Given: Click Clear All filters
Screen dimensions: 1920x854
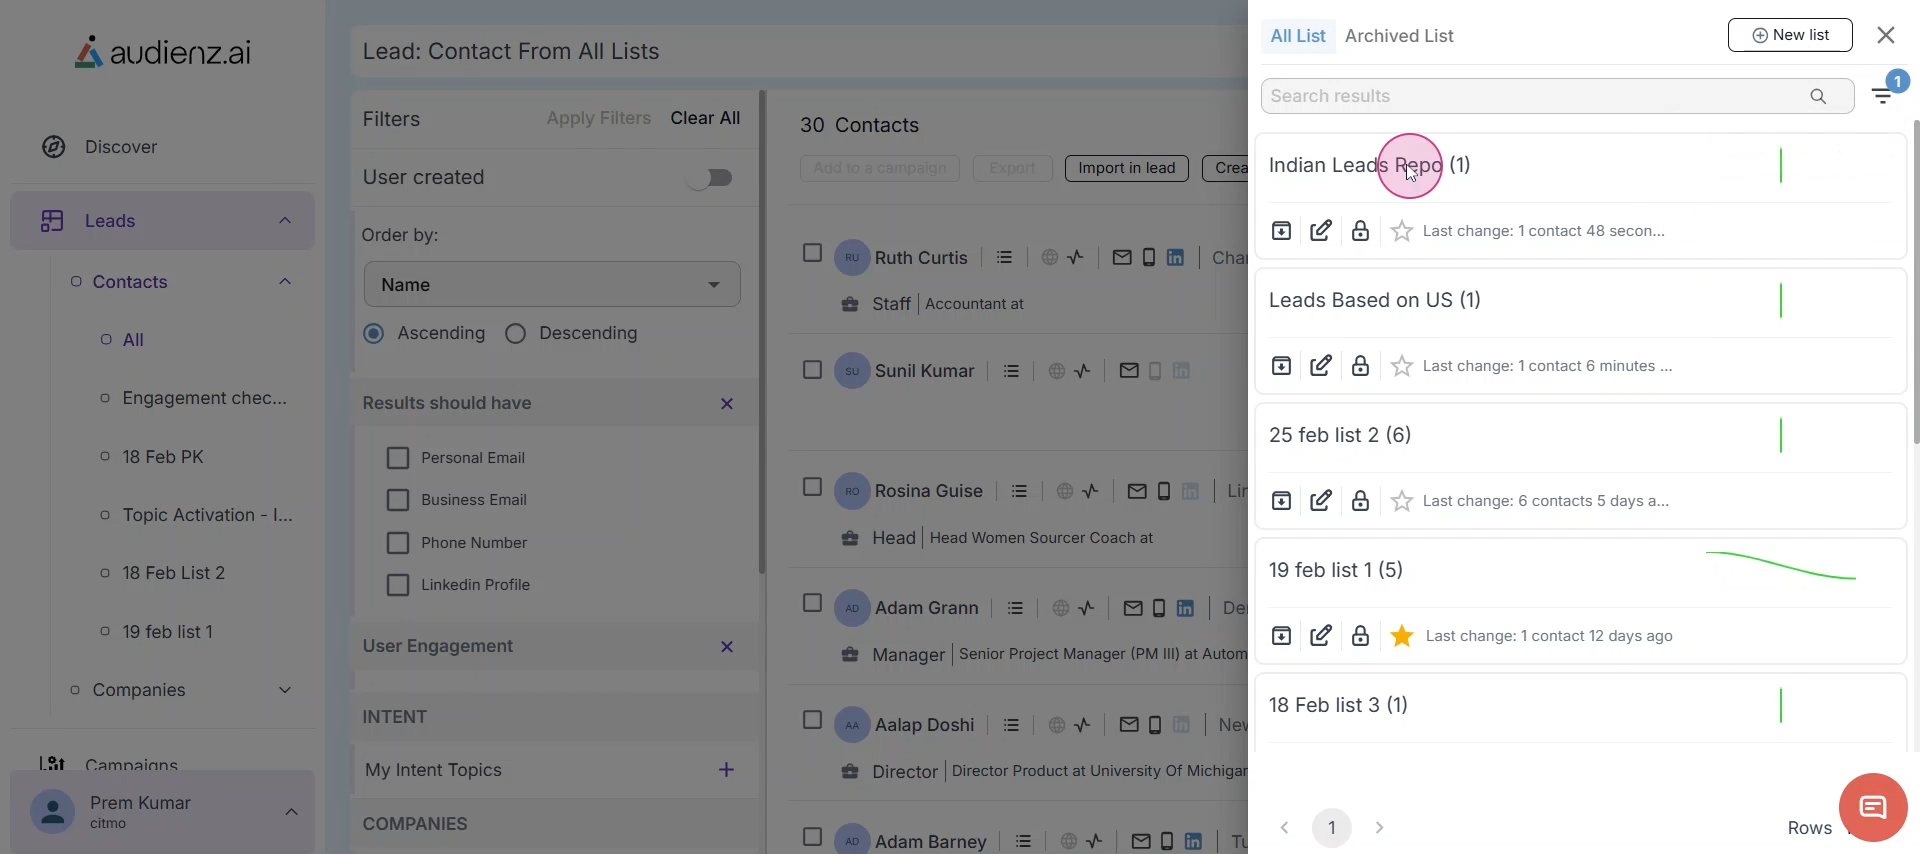Looking at the screenshot, I should coord(705,118).
